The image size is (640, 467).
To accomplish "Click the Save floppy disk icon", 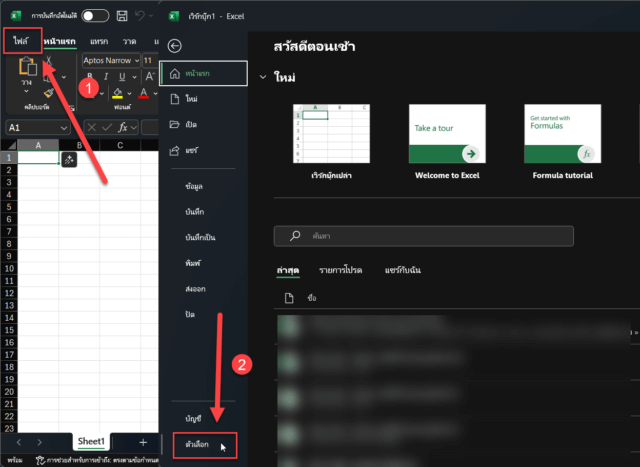I will [122, 16].
